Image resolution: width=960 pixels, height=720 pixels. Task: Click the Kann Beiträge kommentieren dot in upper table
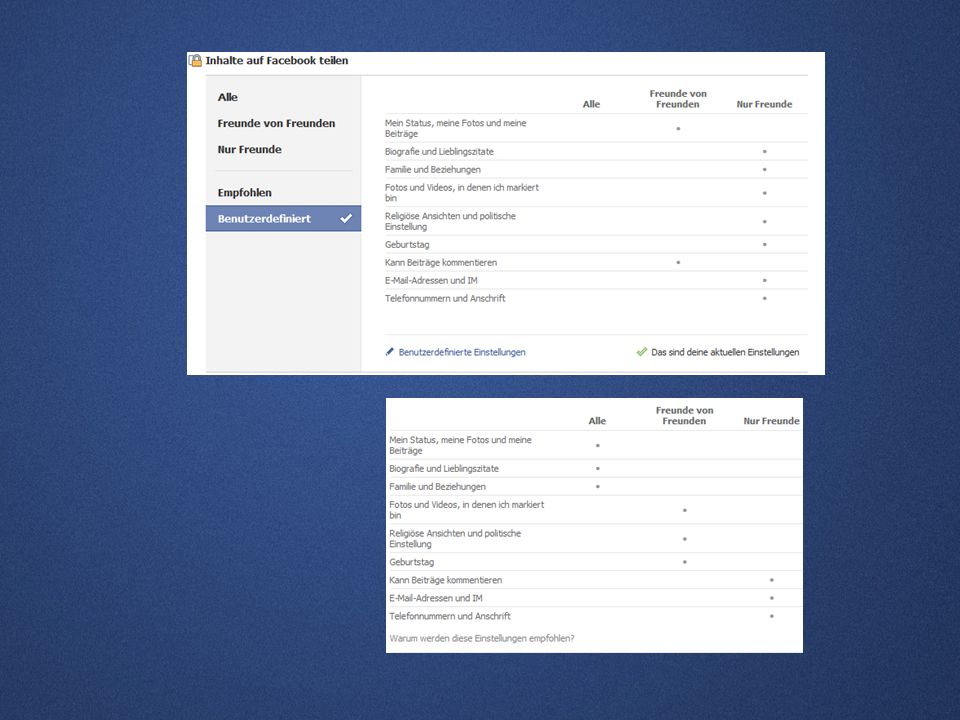pyautogui.click(x=678, y=262)
